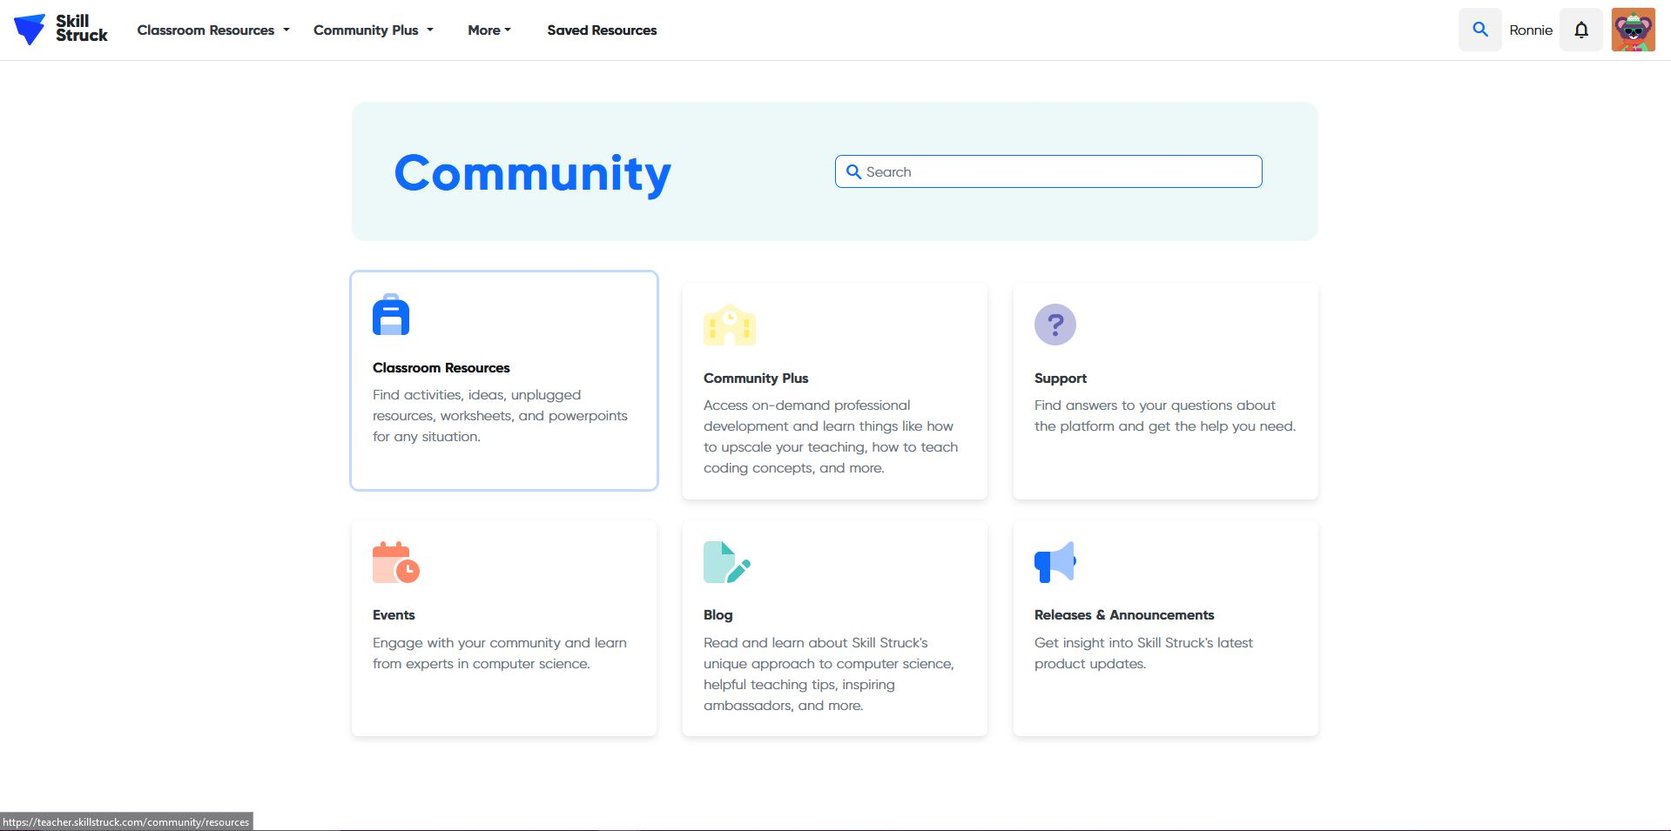Open the Blog card heading
Screen dimensions: 1671x831
coord(718,615)
